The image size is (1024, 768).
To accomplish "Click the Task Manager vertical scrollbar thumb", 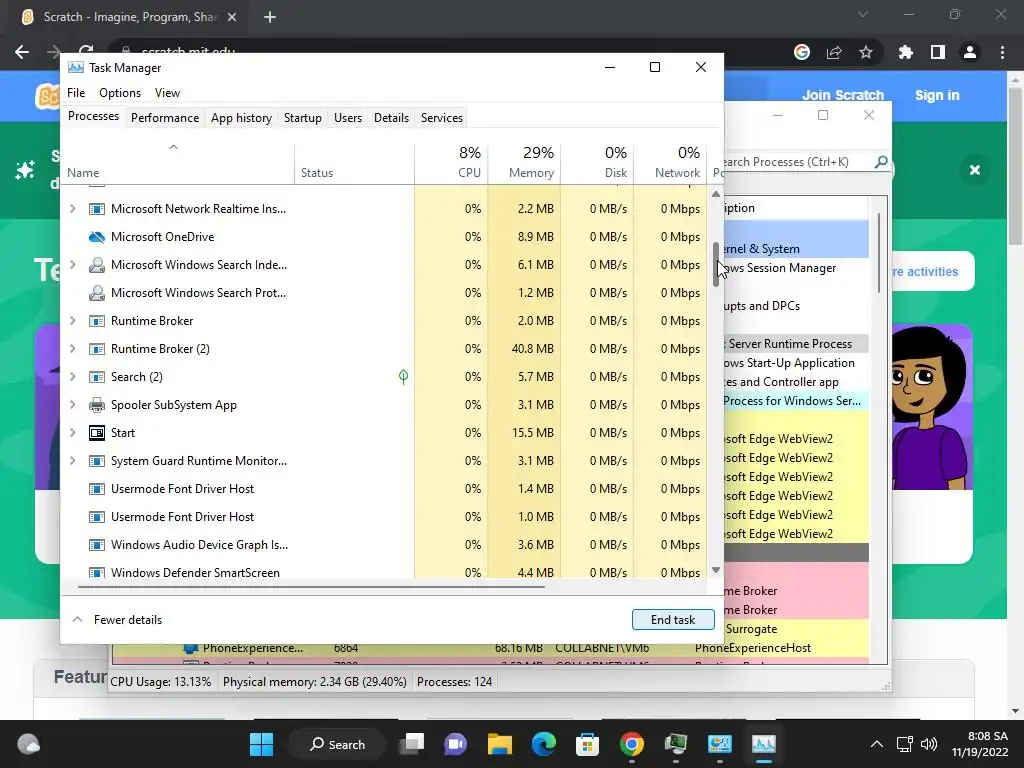I will (x=716, y=264).
